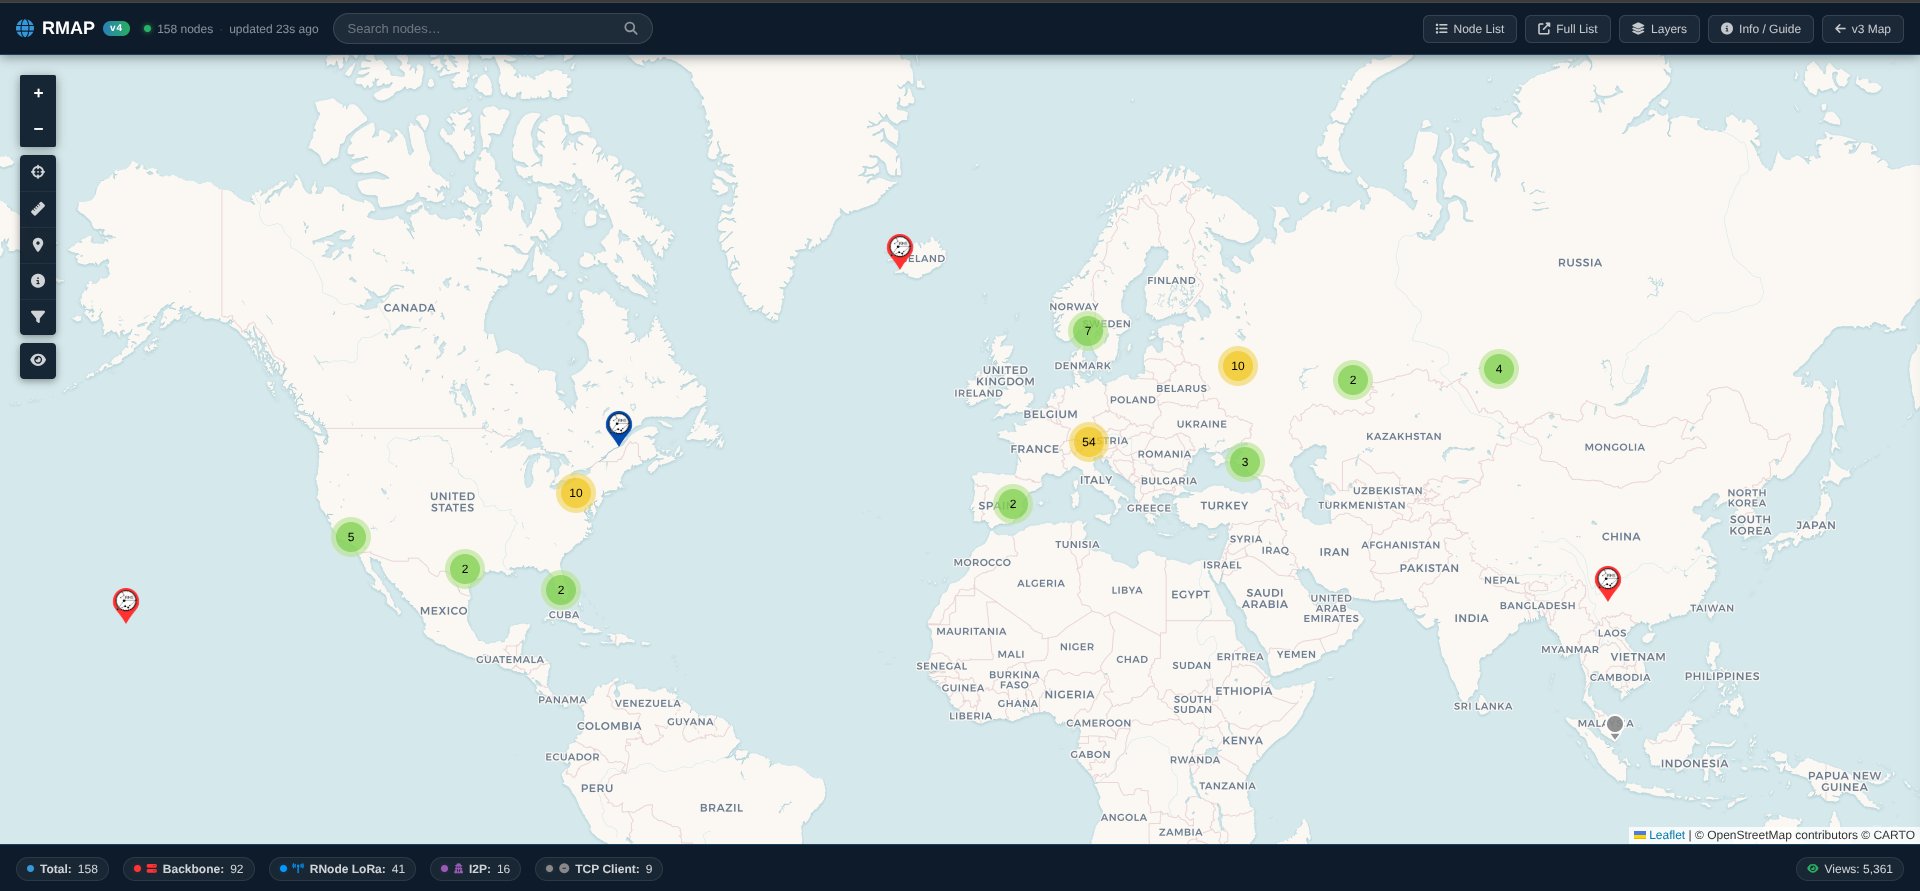Open the Node List panel
Image resolution: width=1920 pixels, height=891 pixels.
[x=1470, y=29]
